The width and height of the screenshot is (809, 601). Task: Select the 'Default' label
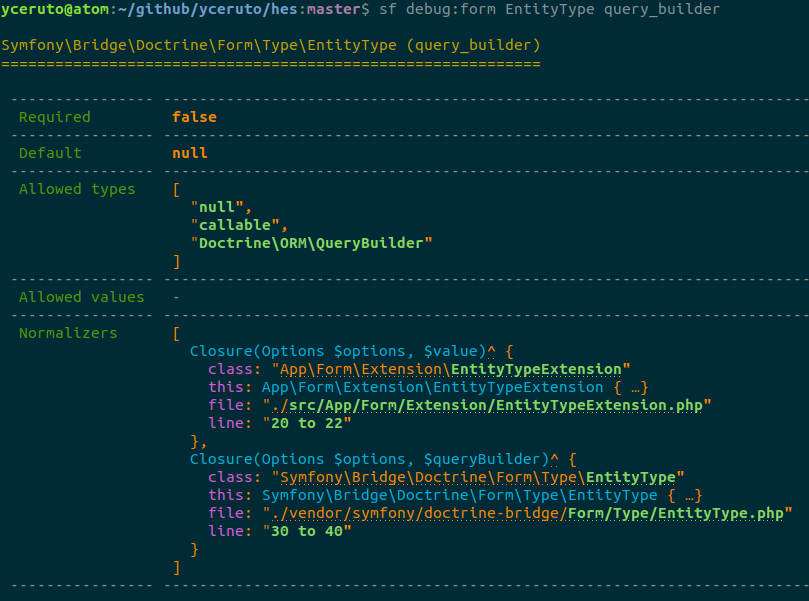tap(50, 153)
